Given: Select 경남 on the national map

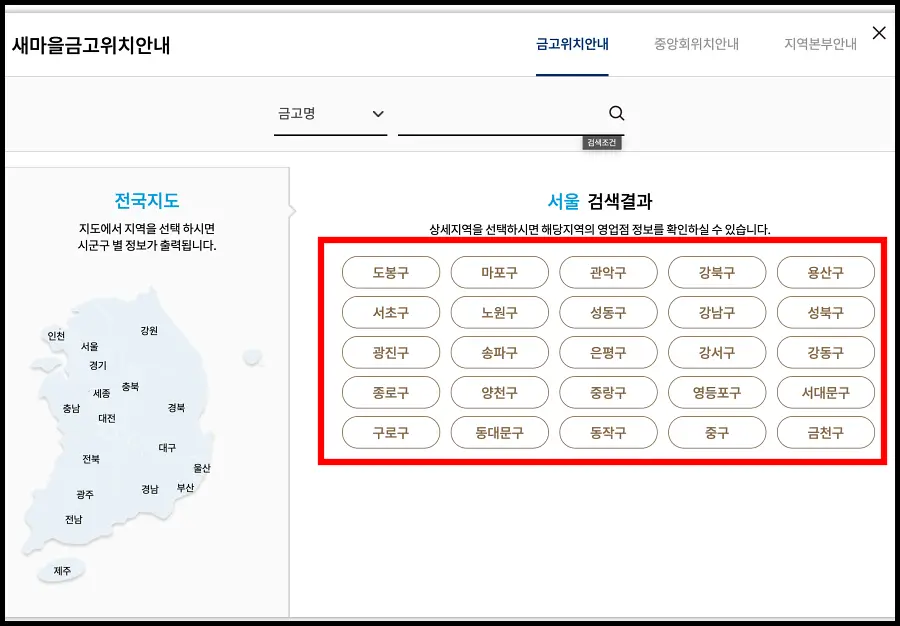Looking at the screenshot, I should (x=150, y=489).
